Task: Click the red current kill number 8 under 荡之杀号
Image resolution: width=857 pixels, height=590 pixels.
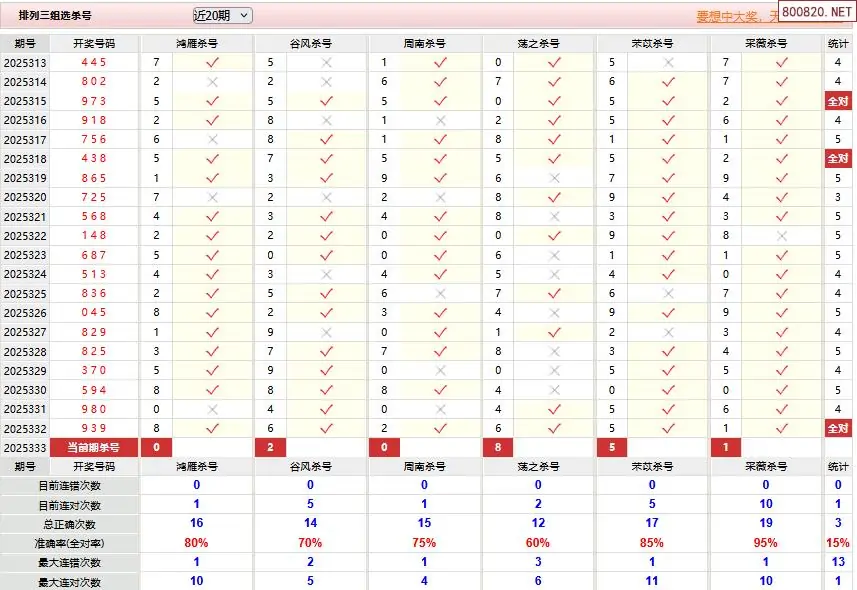Action: (x=498, y=447)
